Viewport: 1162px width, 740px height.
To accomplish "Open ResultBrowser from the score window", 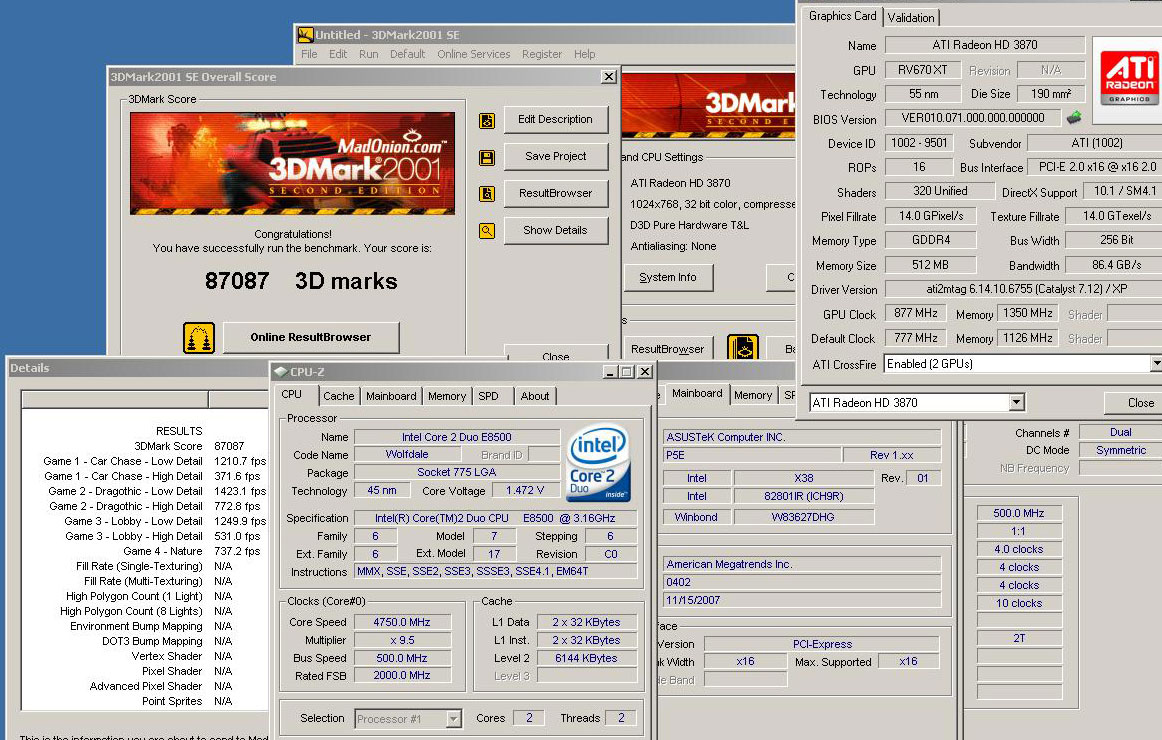I will [x=556, y=193].
